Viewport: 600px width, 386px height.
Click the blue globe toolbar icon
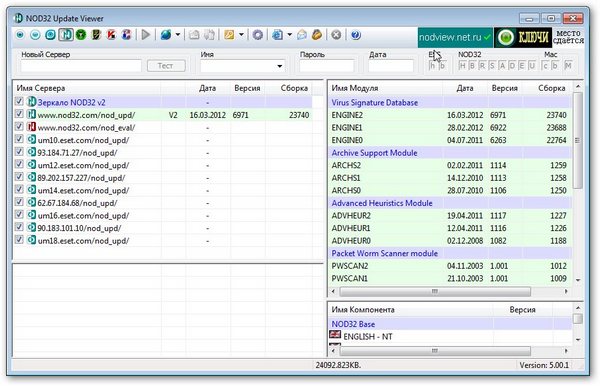(166, 35)
